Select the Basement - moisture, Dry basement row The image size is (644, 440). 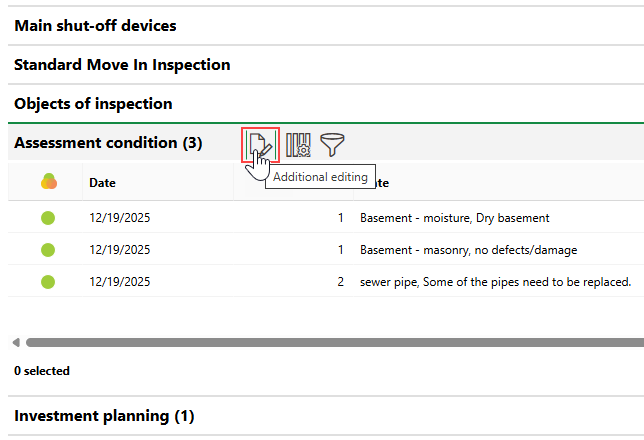pos(454,218)
